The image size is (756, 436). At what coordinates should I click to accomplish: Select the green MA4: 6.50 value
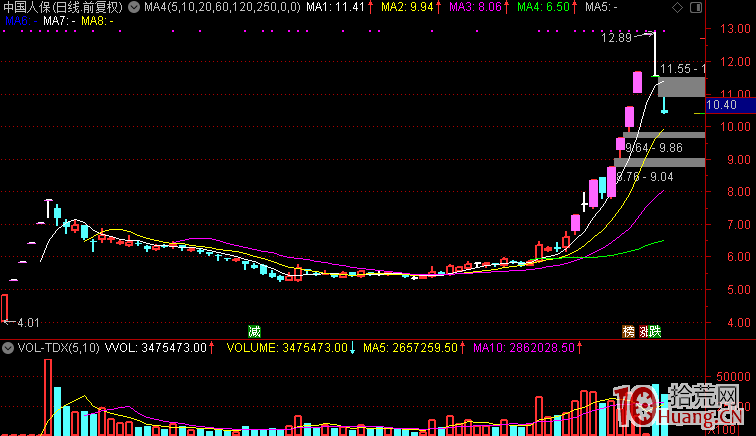(543, 7)
